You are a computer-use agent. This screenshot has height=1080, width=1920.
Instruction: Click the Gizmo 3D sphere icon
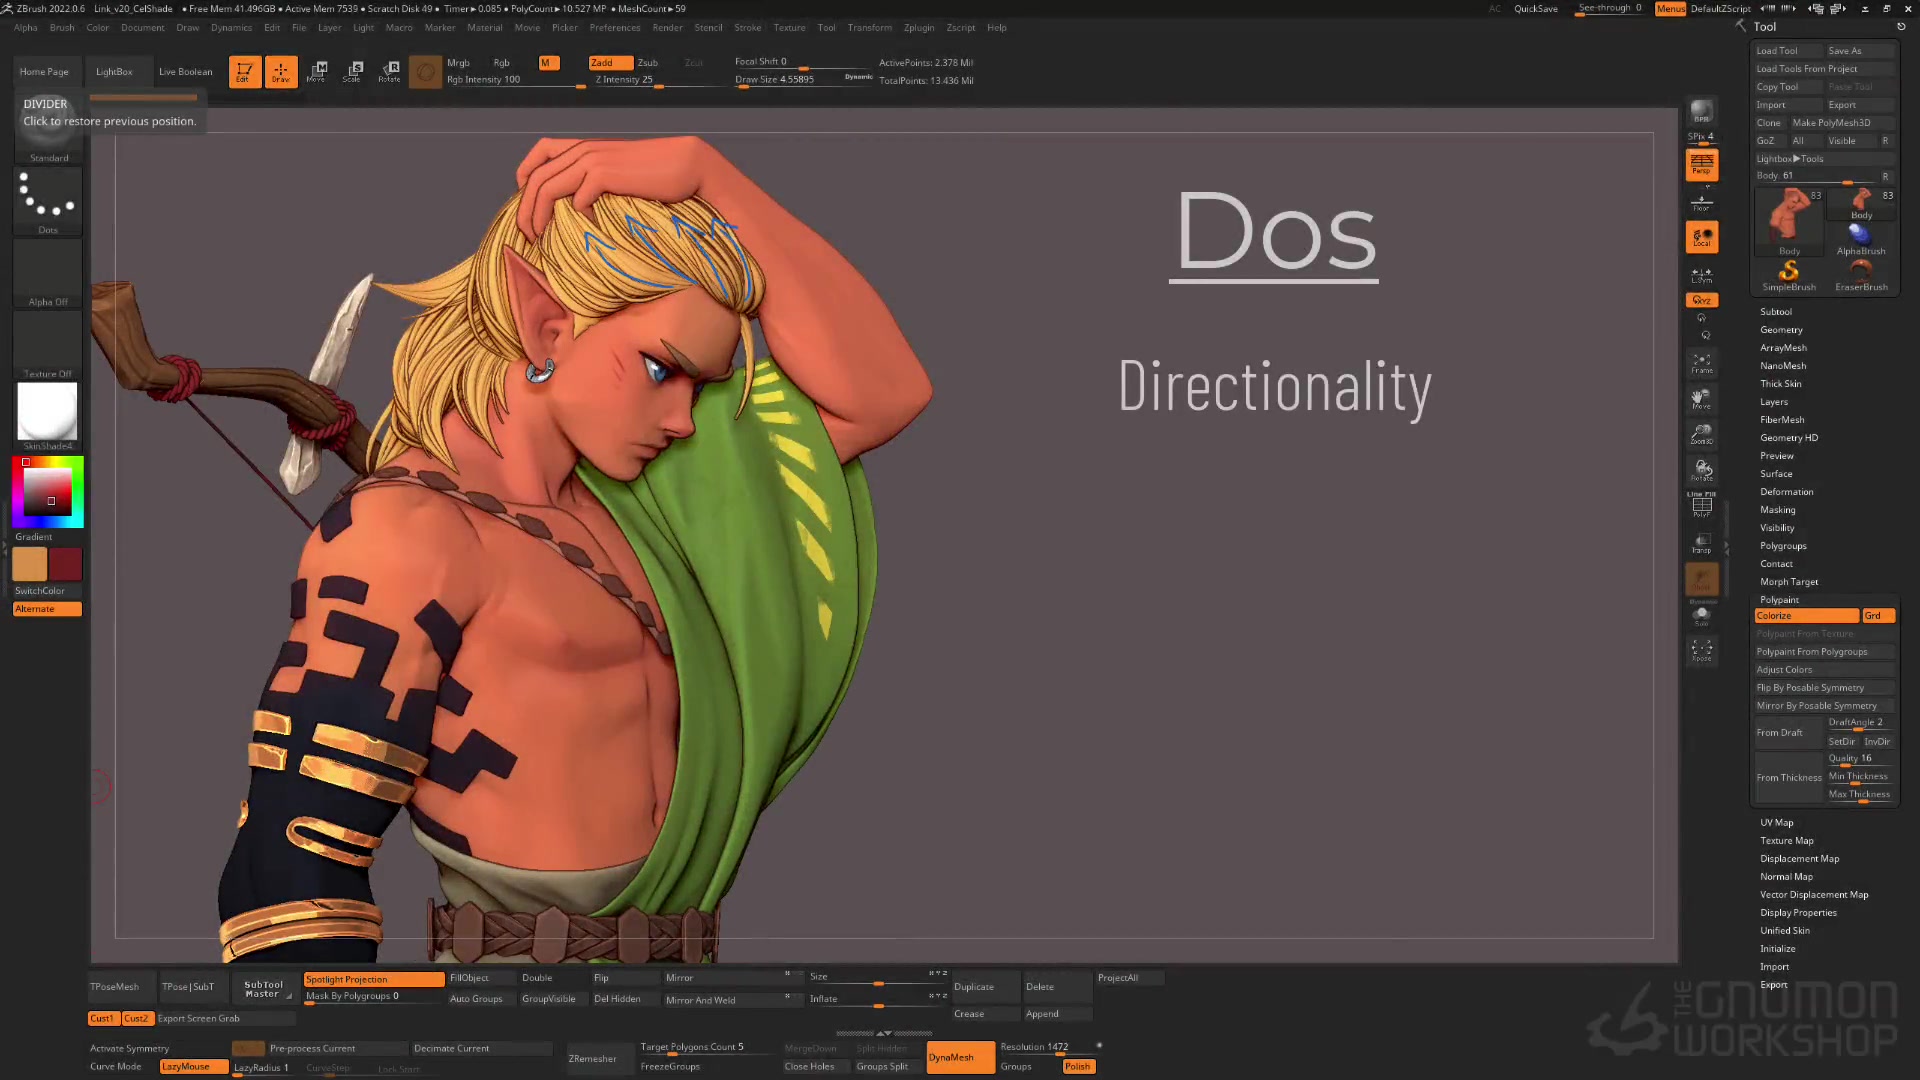[x=425, y=71]
